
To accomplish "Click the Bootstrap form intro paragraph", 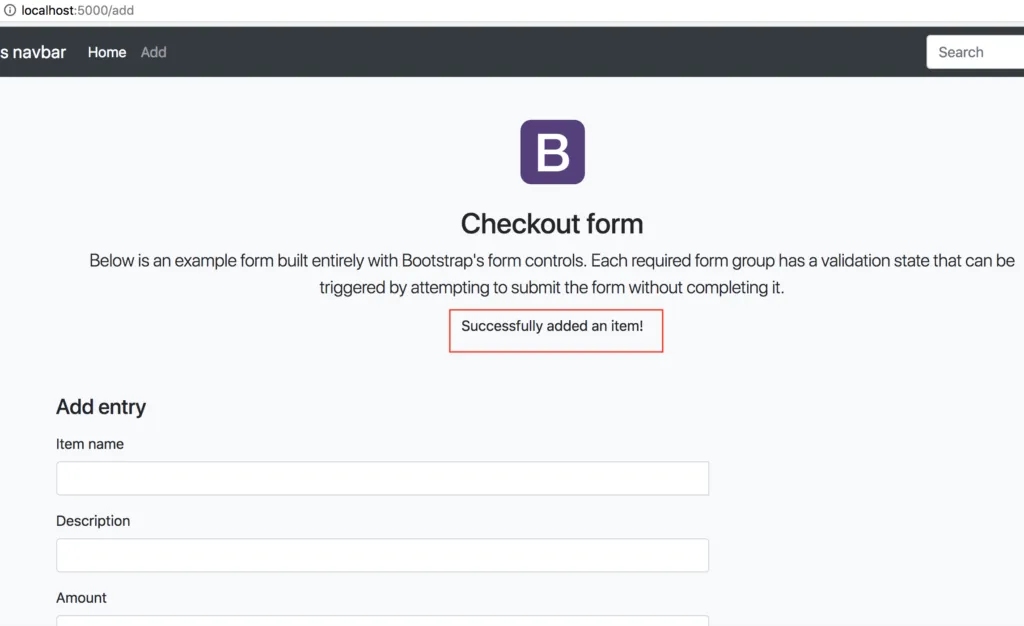I will 552,274.
